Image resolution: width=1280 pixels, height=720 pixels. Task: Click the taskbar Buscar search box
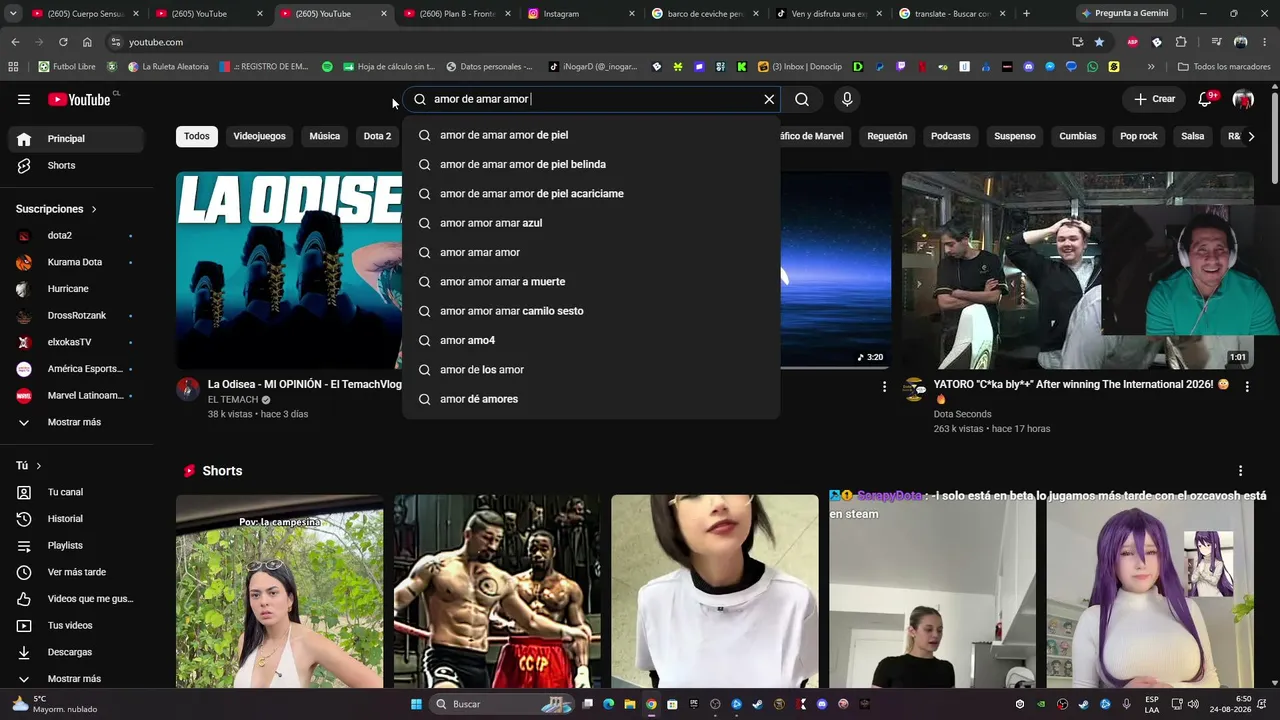click(503, 704)
